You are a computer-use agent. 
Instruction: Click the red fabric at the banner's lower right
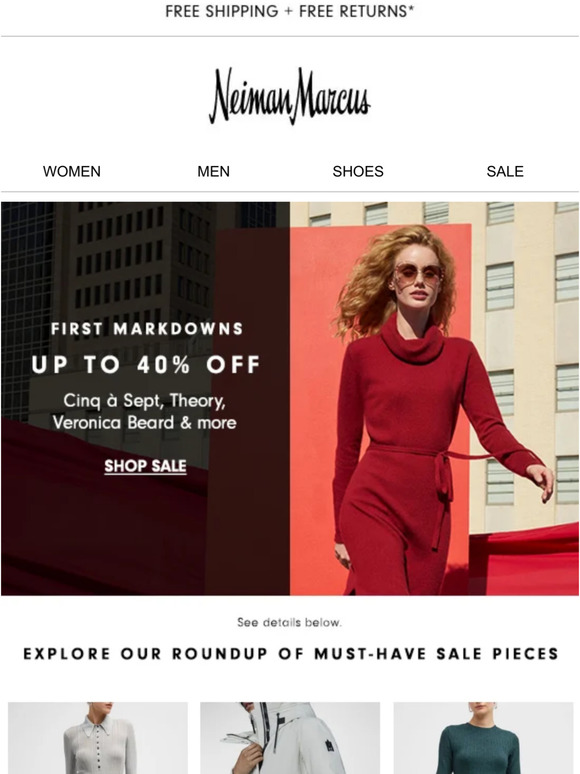pyautogui.click(x=523, y=560)
